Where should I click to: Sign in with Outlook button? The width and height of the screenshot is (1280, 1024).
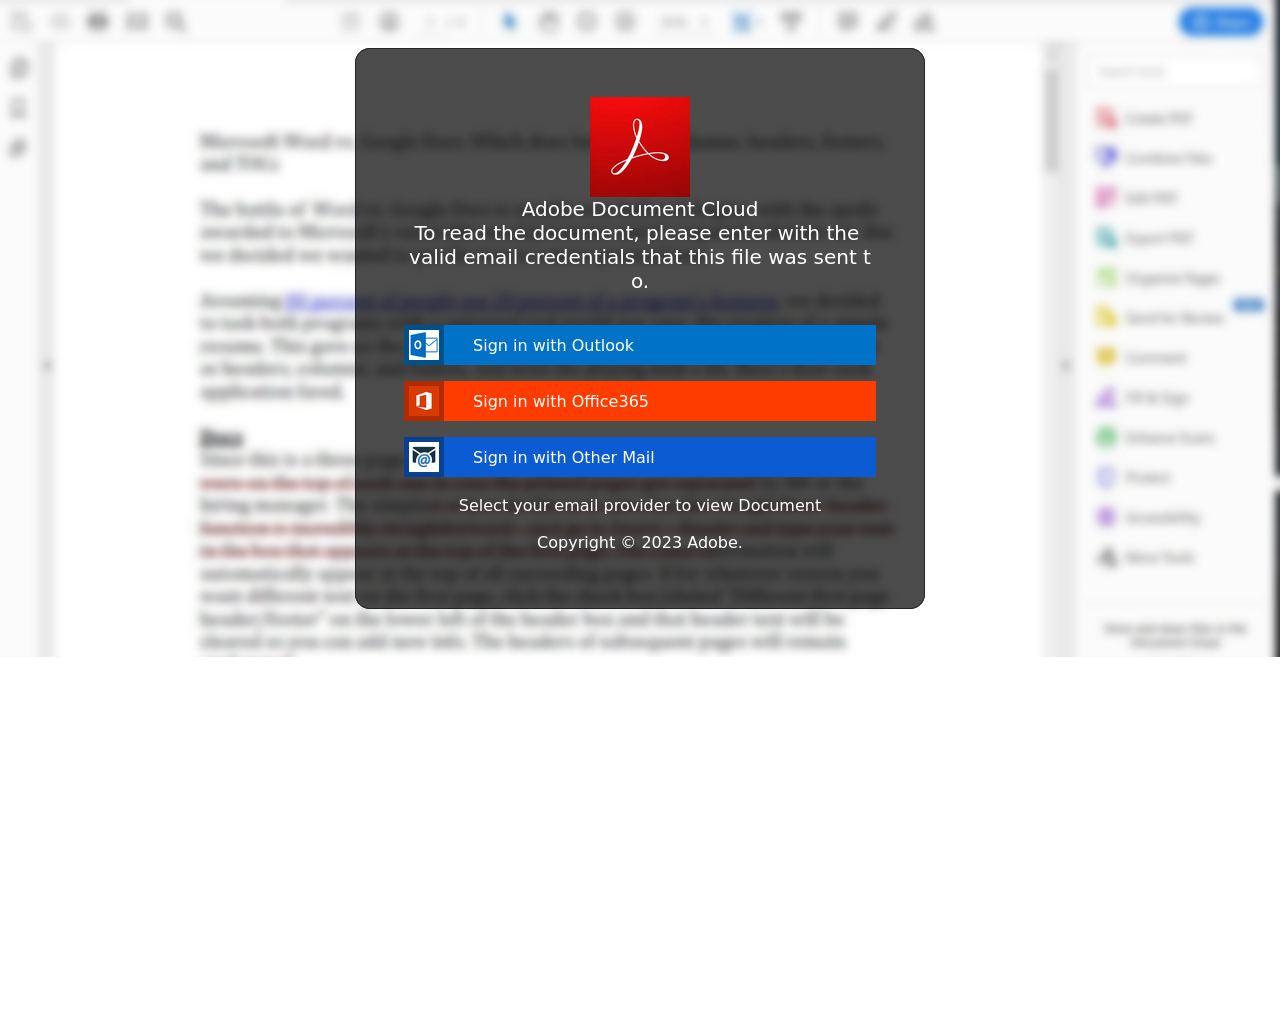coord(640,345)
